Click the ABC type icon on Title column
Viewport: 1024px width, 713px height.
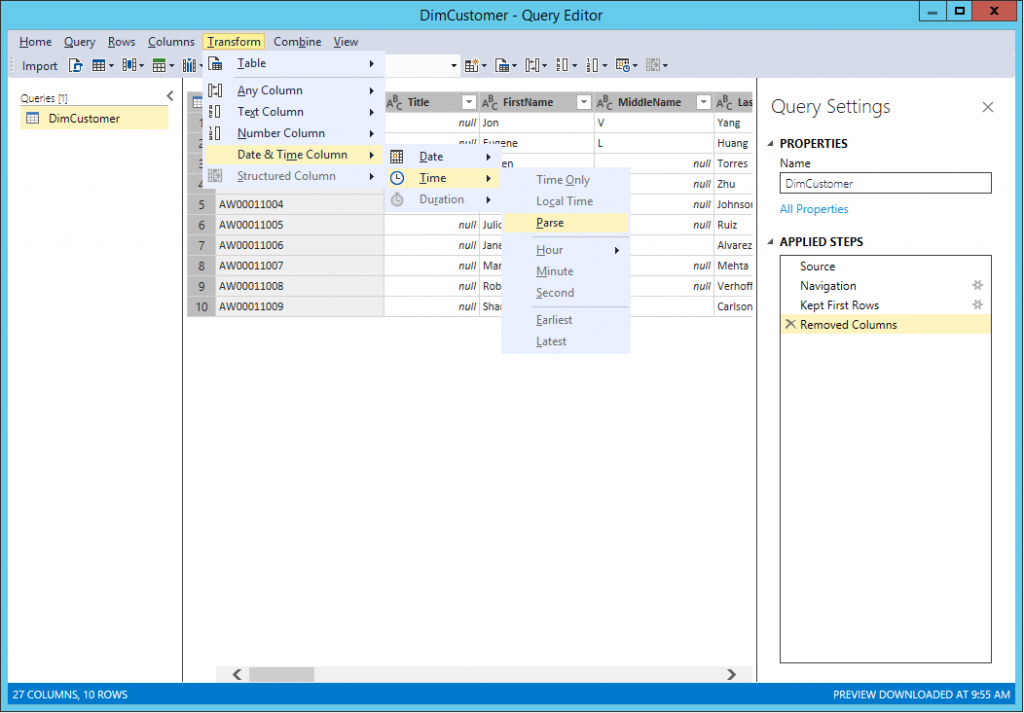[394, 103]
